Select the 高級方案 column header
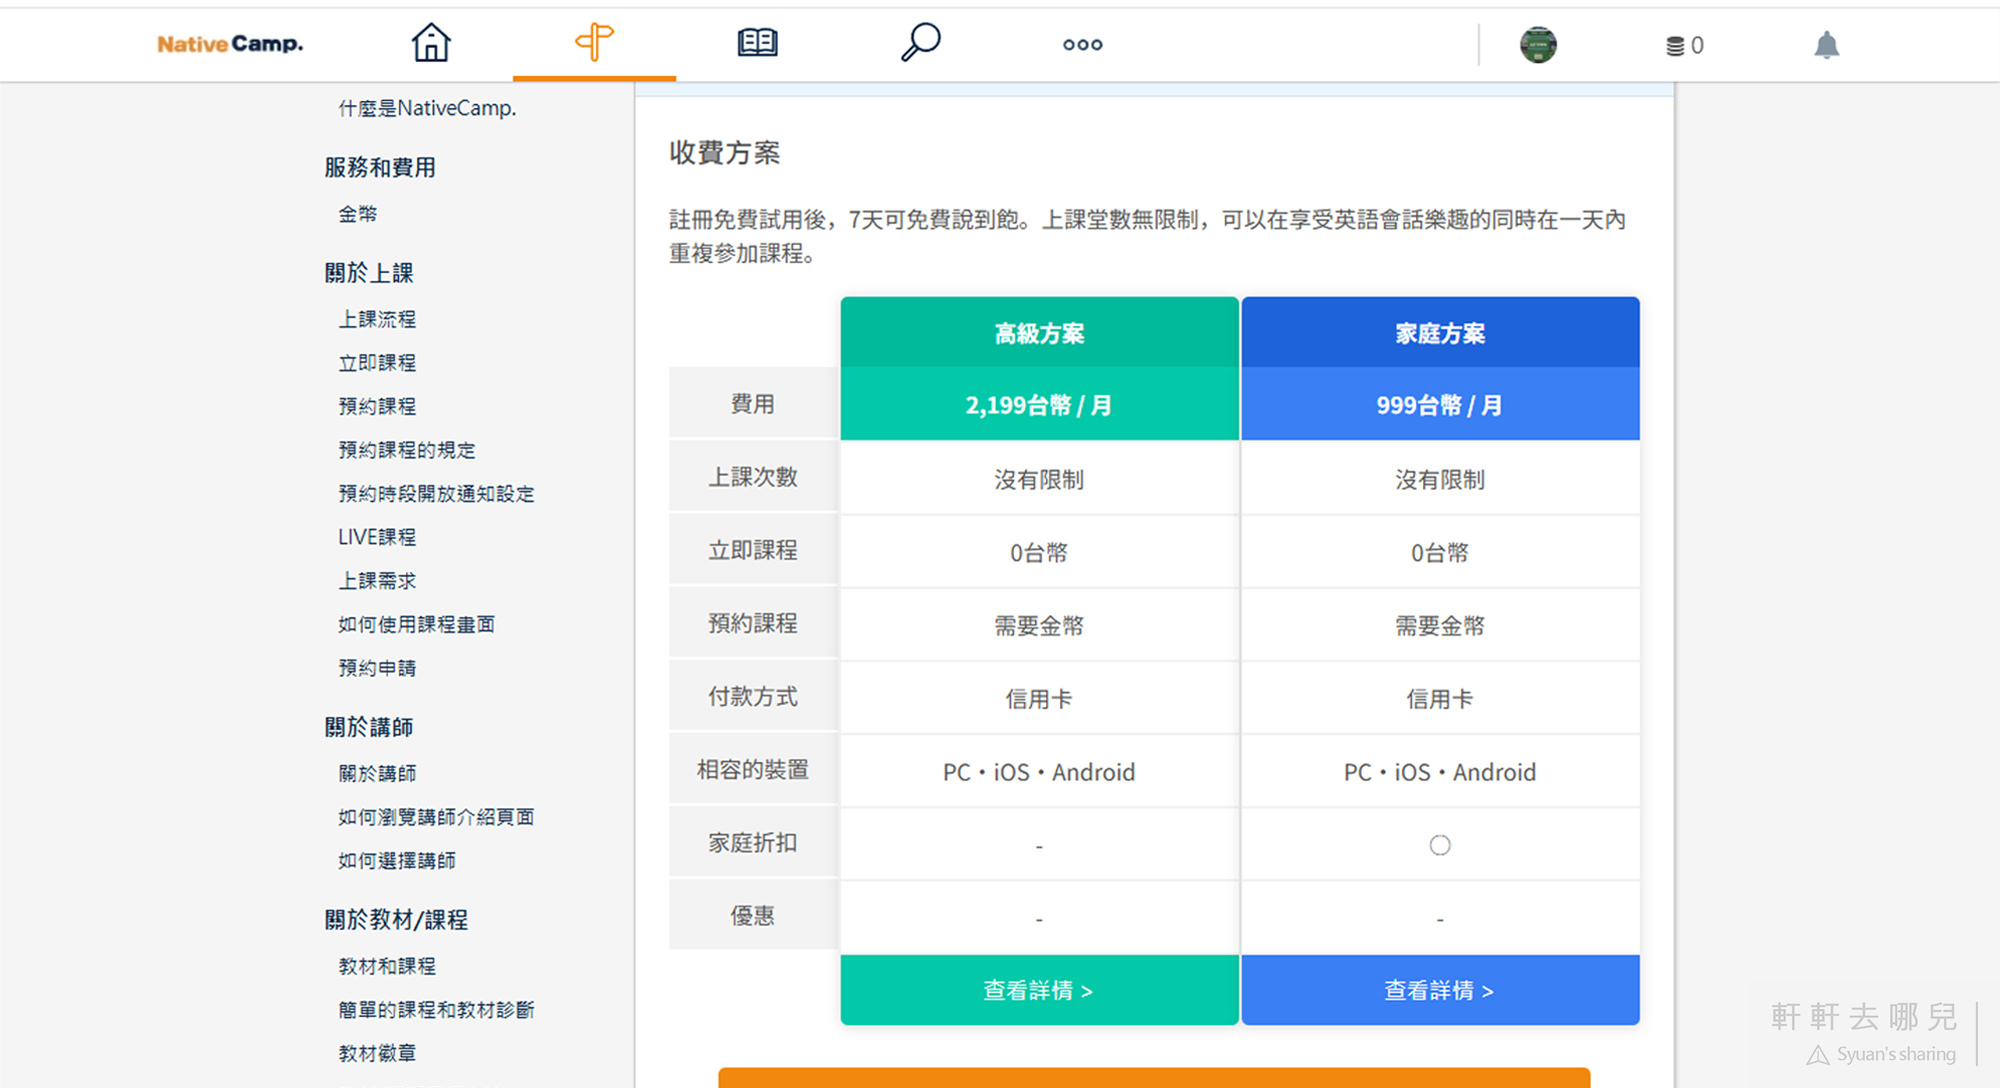This screenshot has height=1088, width=2000. [1039, 333]
